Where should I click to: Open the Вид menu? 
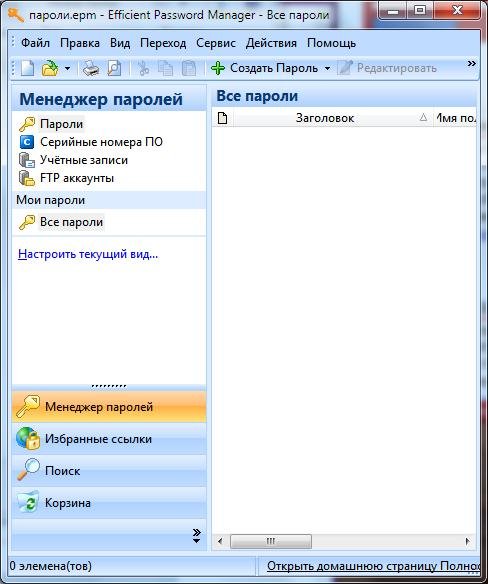click(x=120, y=43)
